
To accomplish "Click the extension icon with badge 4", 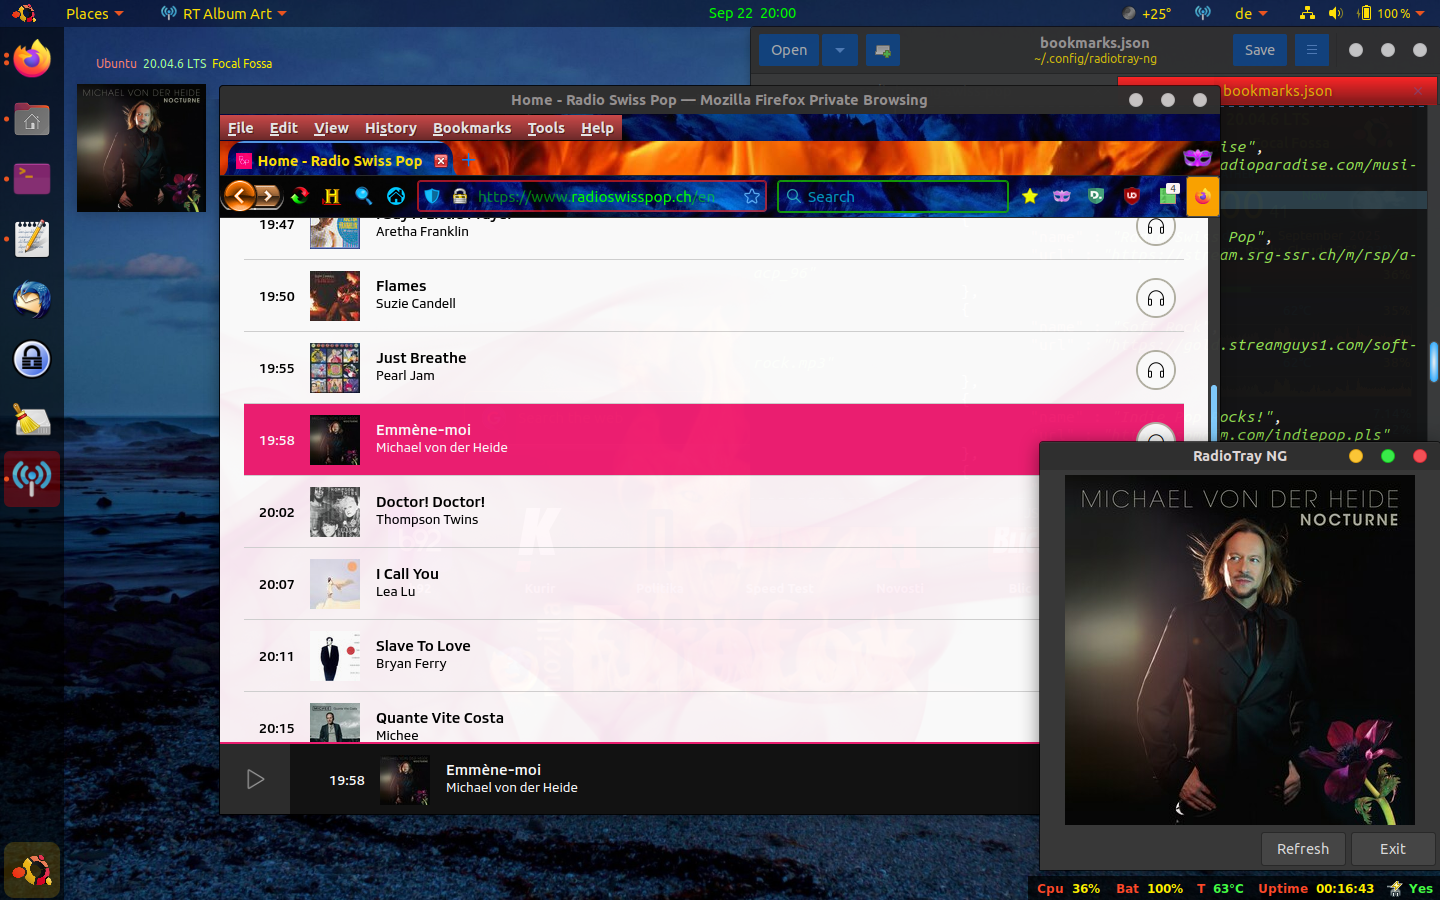I will 1168,195.
